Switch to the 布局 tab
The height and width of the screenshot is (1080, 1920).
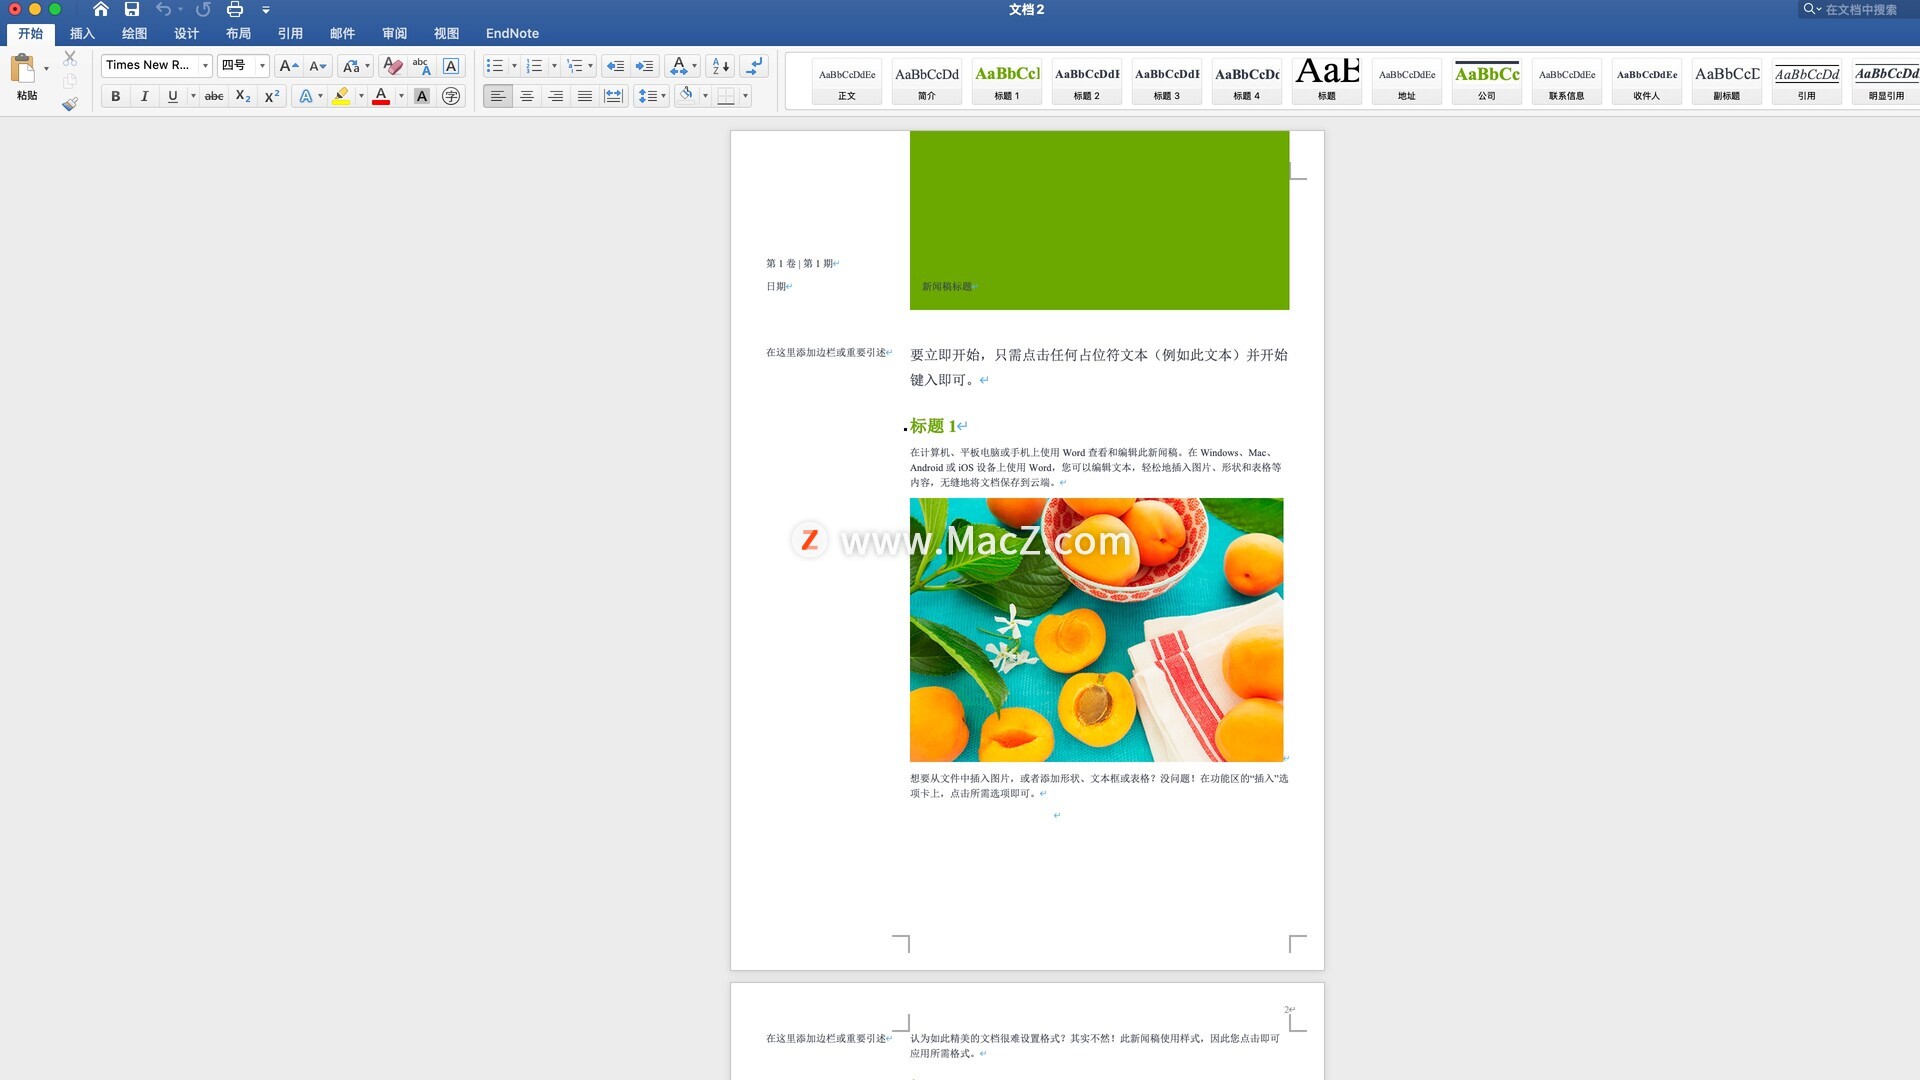(238, 33)
